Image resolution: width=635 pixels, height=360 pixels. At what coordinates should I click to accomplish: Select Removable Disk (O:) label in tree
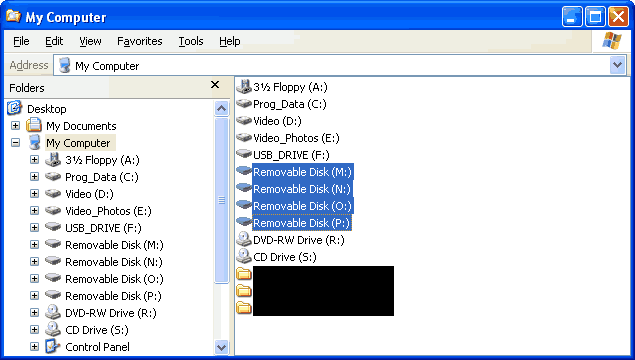[114, 279]
